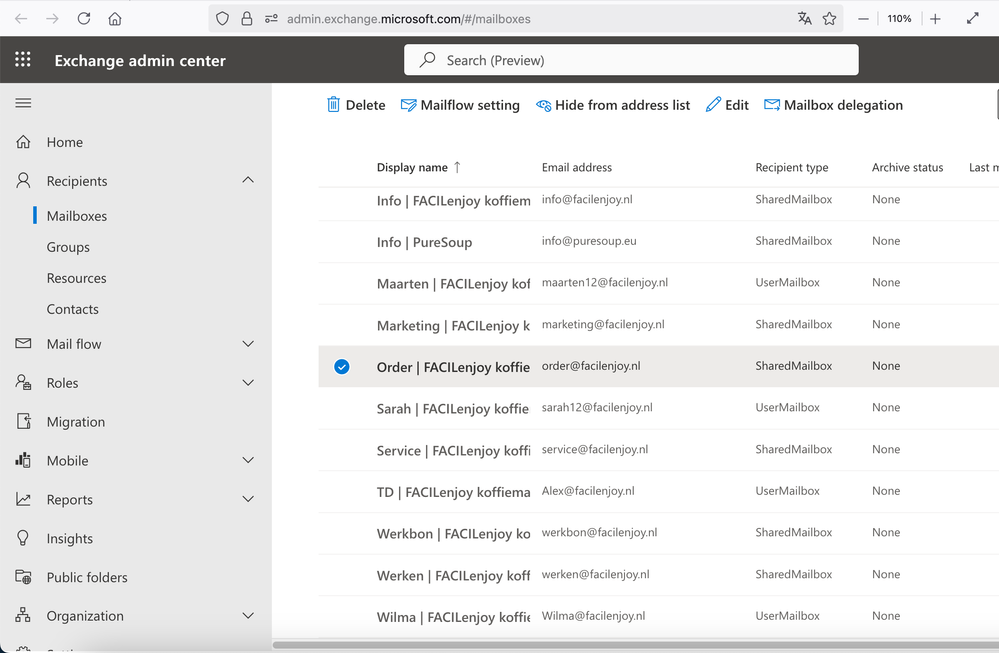The image size is (999, 653).
Task: Expand the Reports section chevron
Action: [248, 499]
